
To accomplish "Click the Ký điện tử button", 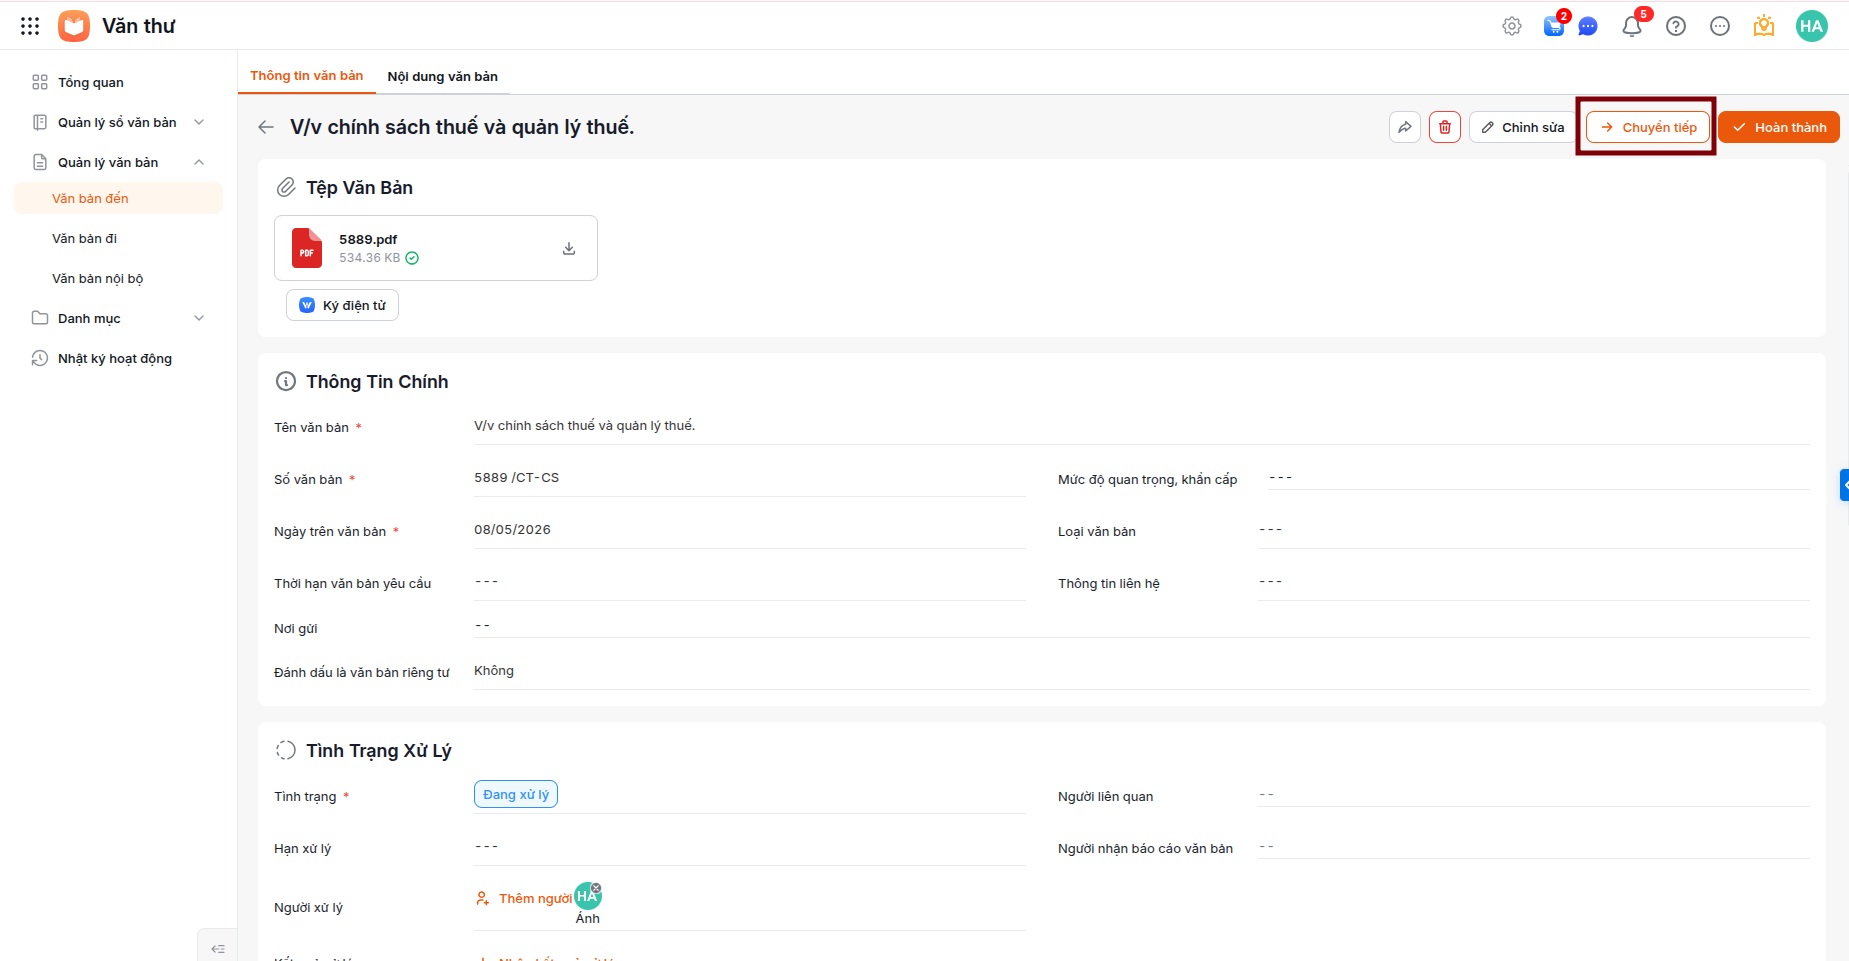I will (x=342, y=305).
